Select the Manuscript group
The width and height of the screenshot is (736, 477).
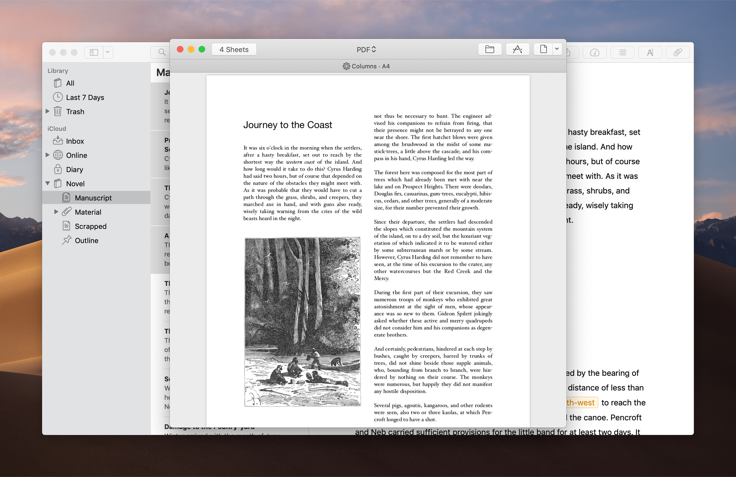pyautogui.click(x=96, y=198)
